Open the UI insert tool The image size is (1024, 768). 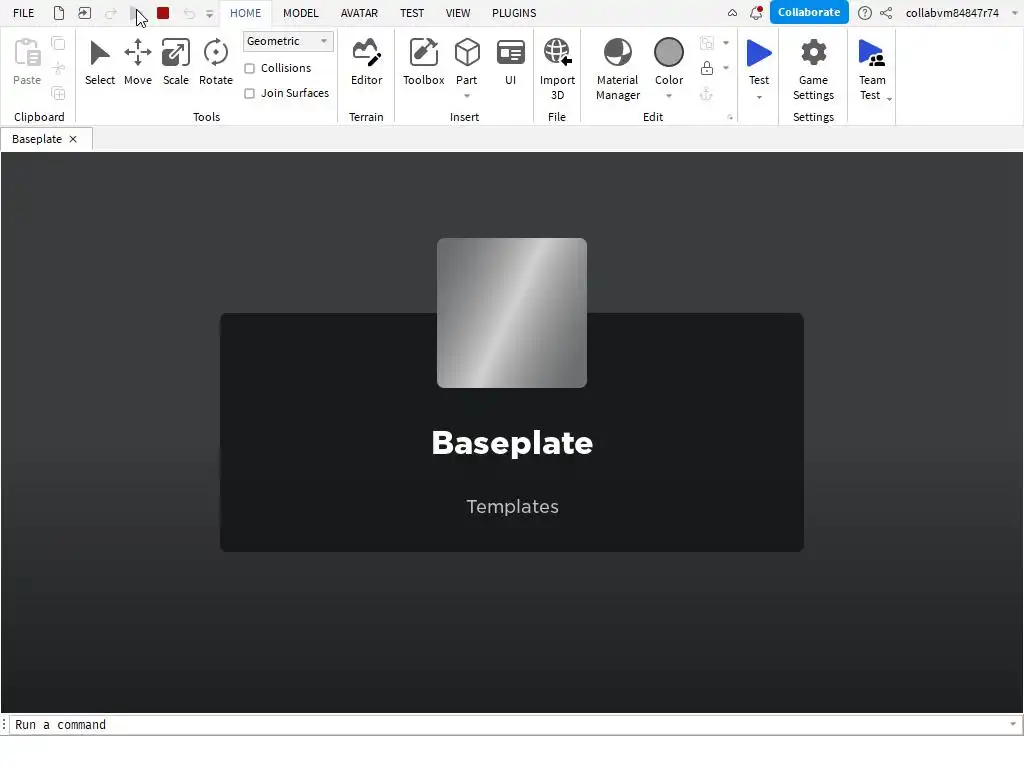tap(511, 62)
